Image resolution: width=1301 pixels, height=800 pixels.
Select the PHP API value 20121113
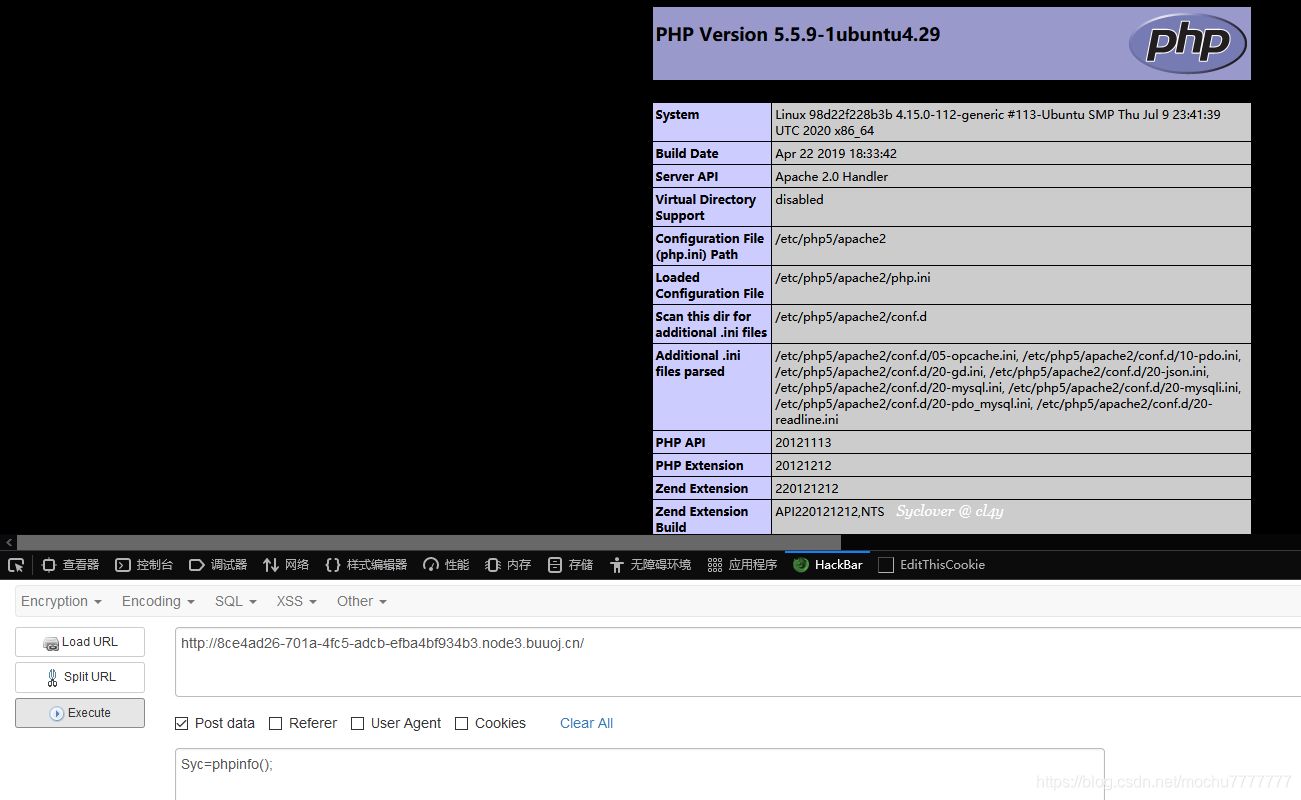(x=803, y=442)
